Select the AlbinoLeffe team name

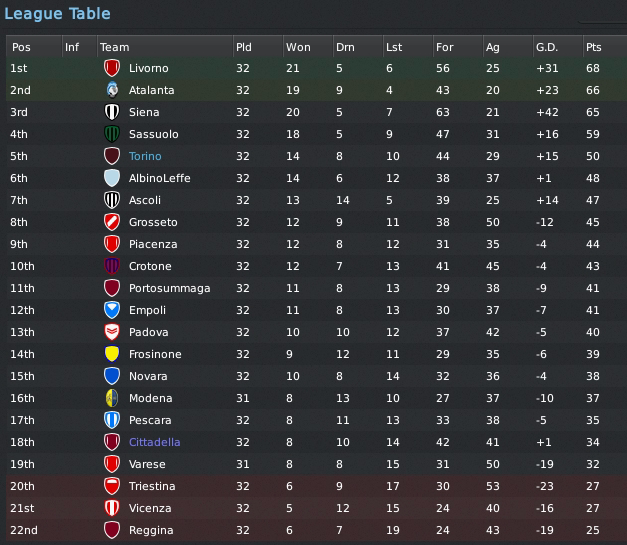[x=160, y=178]
